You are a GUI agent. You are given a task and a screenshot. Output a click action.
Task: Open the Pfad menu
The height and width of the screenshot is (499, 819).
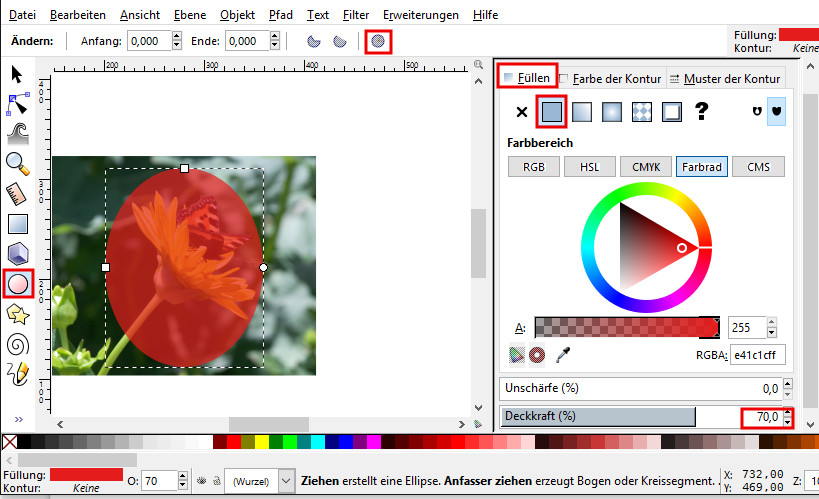tap(280, 15)
